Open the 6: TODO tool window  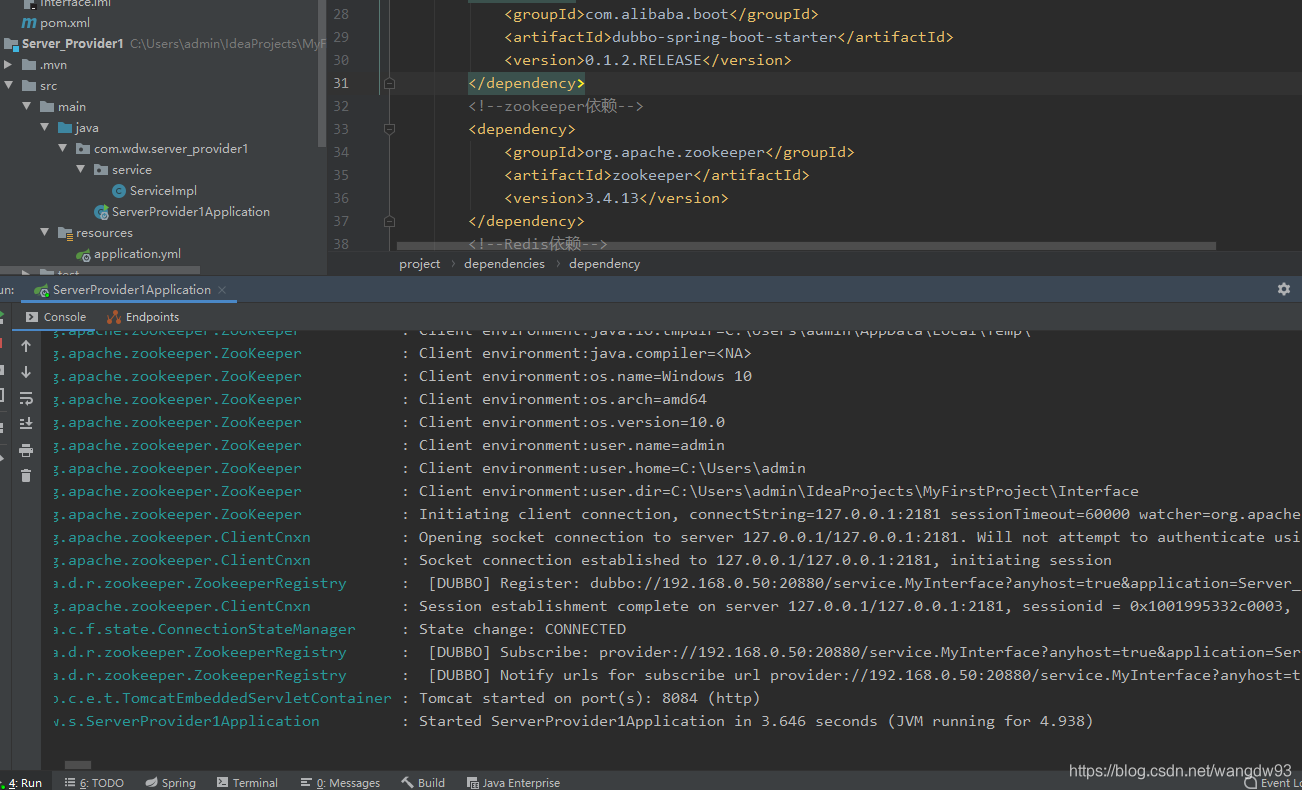coord(95,783)
